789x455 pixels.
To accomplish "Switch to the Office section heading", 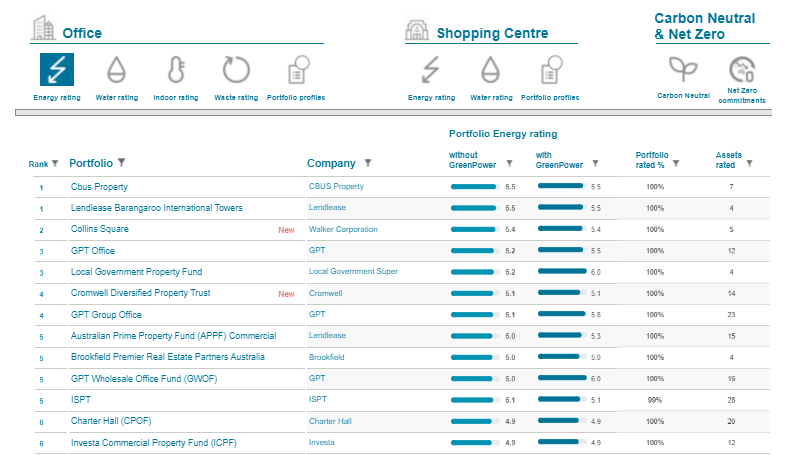I will (x=81, y=33).
